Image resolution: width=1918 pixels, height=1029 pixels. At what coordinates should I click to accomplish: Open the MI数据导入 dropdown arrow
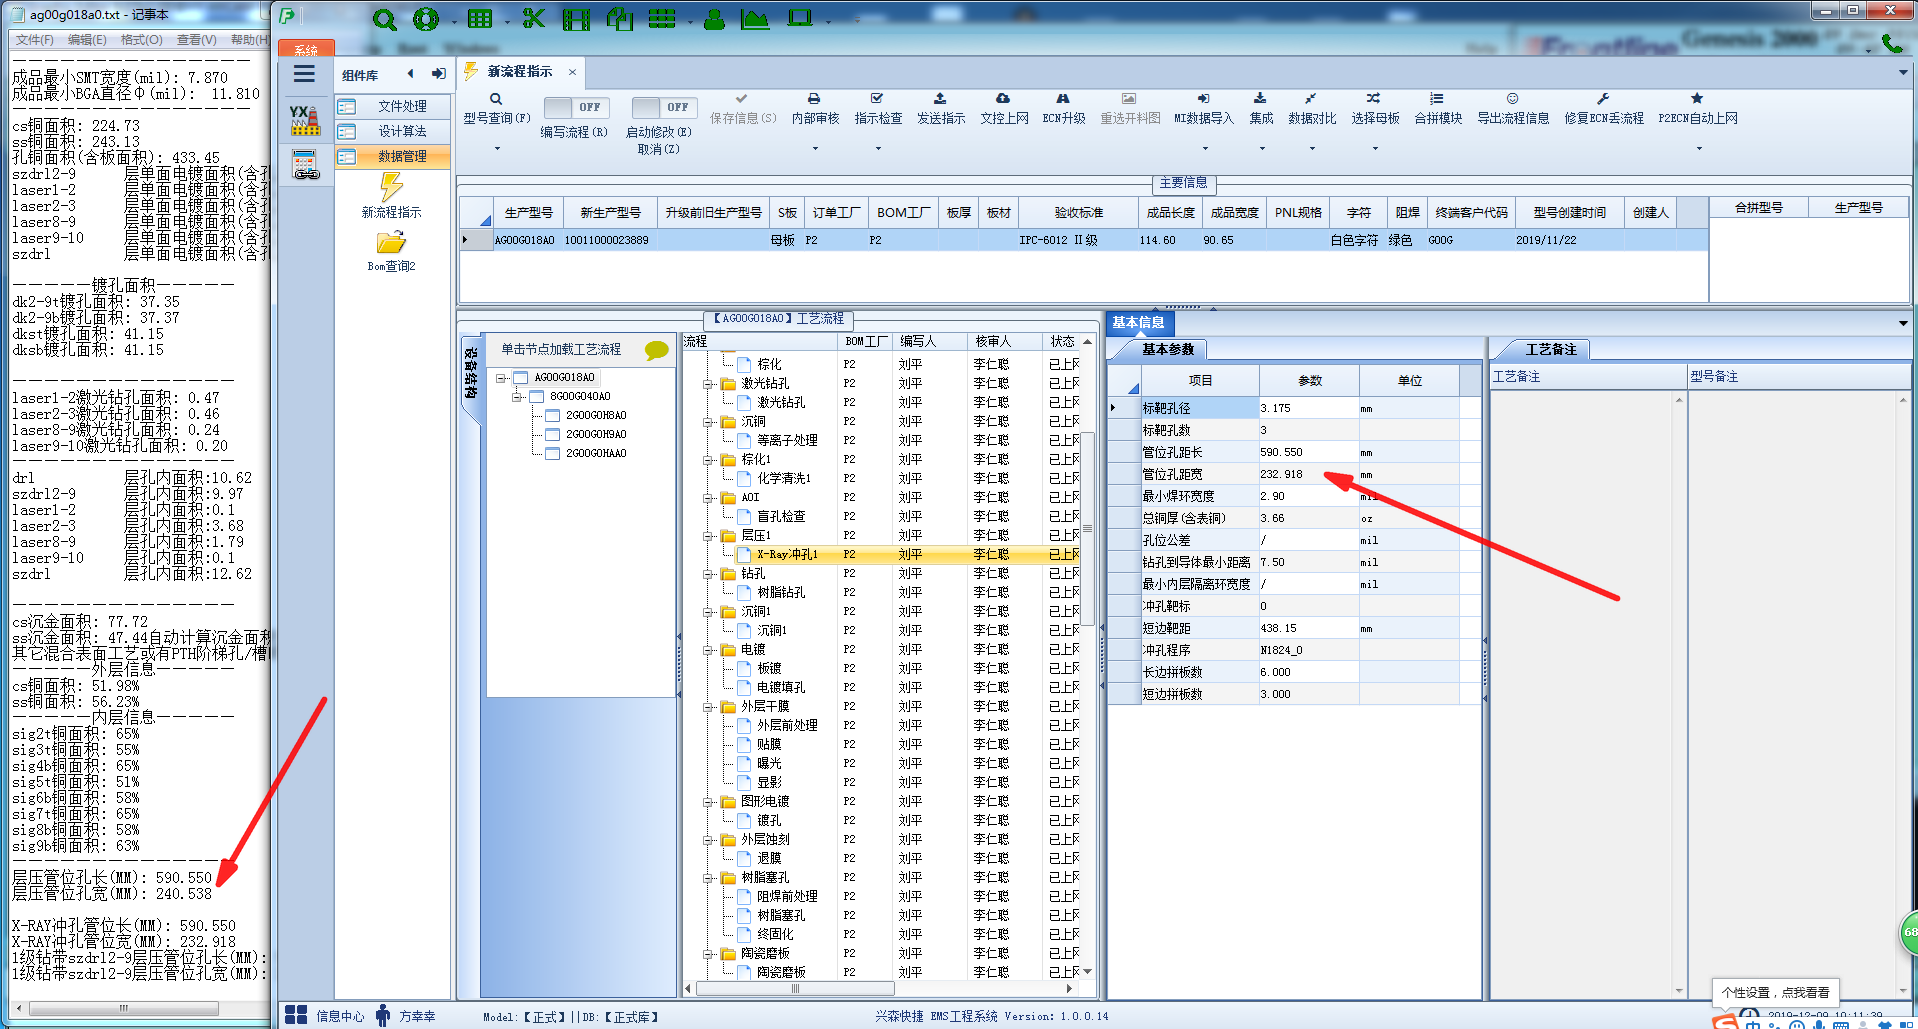[1204, 149]
